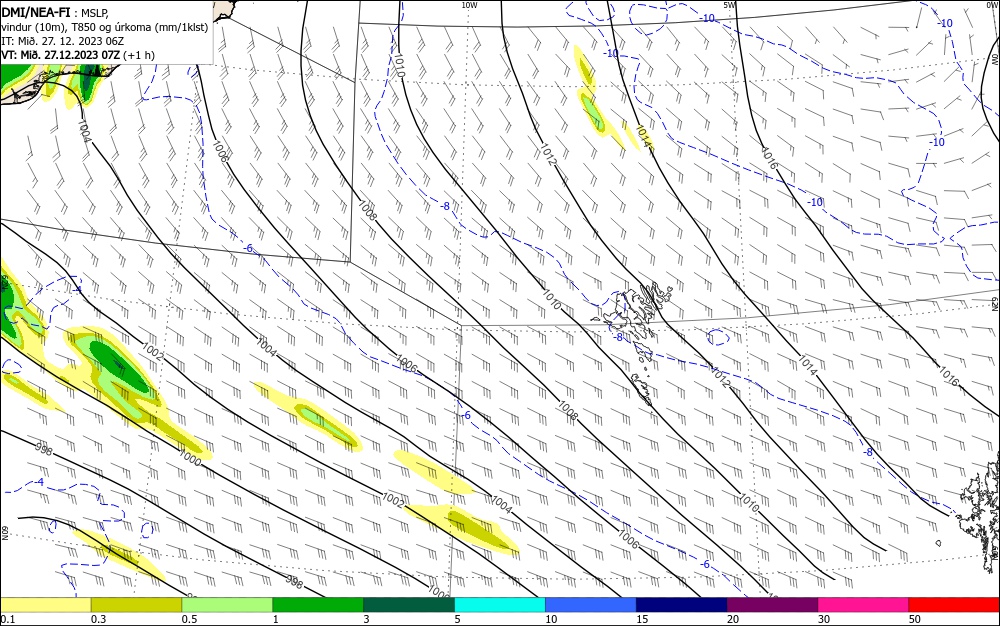Choose the navy 15–20 legend swatch
The width and height of the screenshot is (1000, 626).
681,605
